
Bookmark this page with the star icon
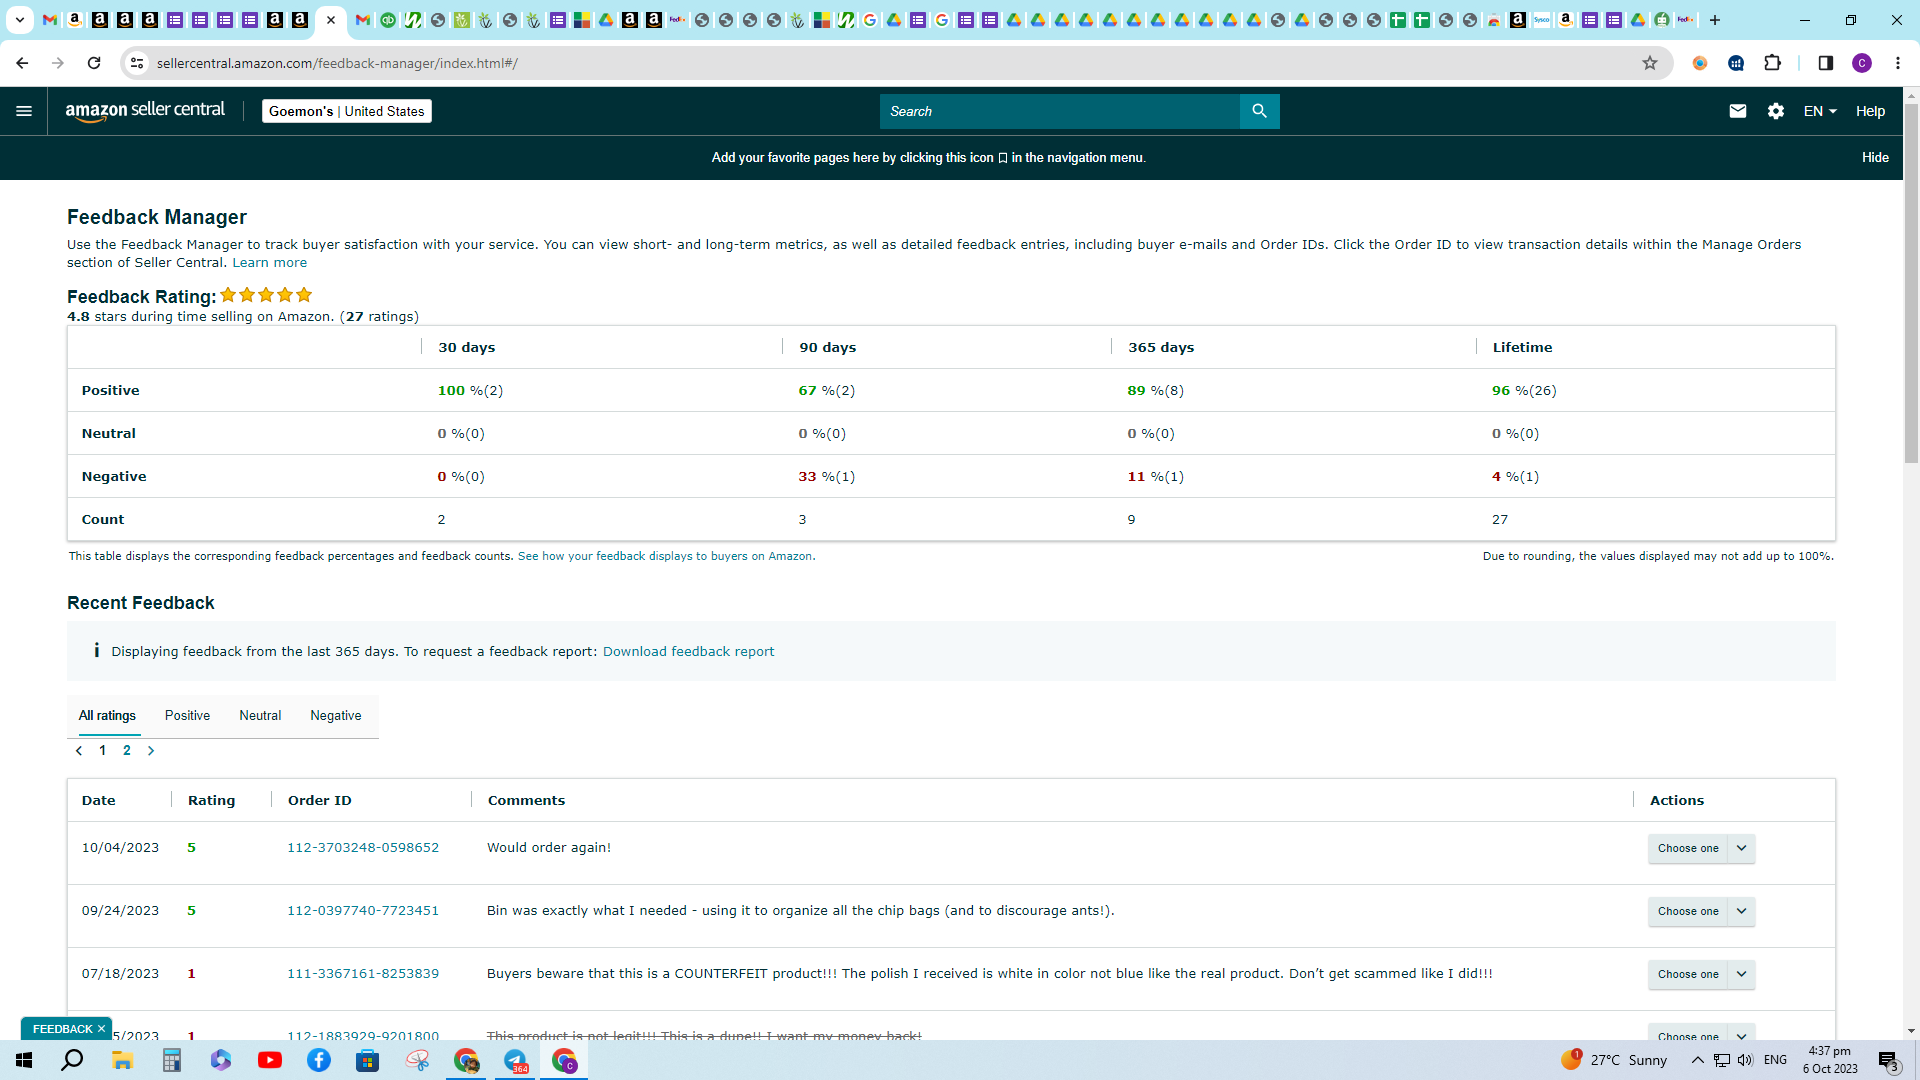click(1650, 63)
